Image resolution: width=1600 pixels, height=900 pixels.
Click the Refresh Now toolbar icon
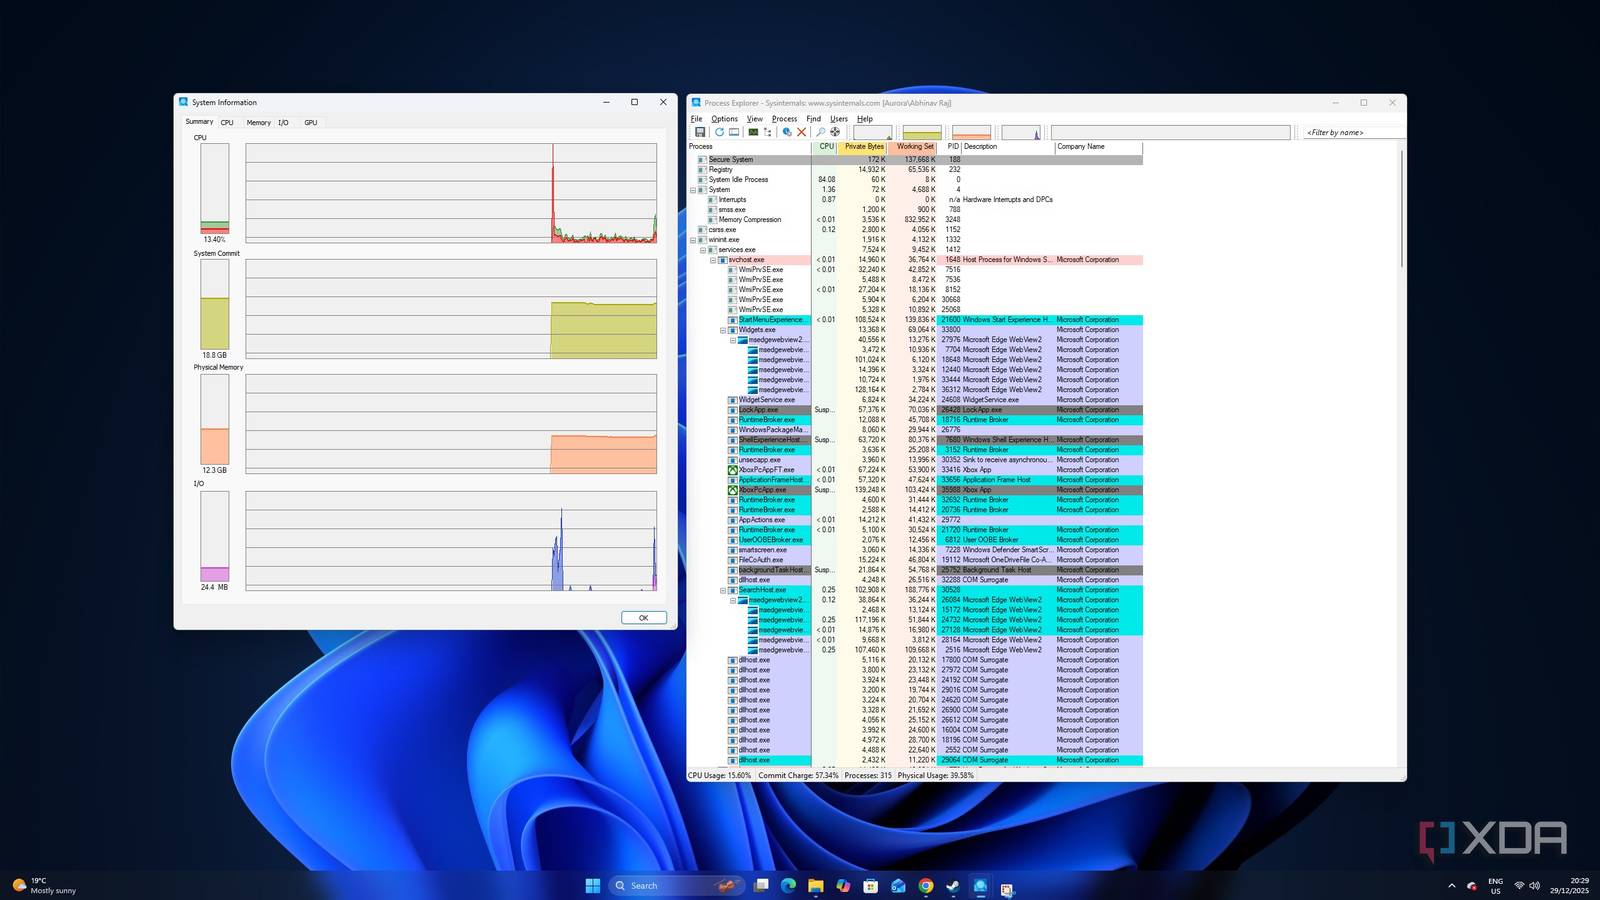point(718,132)
